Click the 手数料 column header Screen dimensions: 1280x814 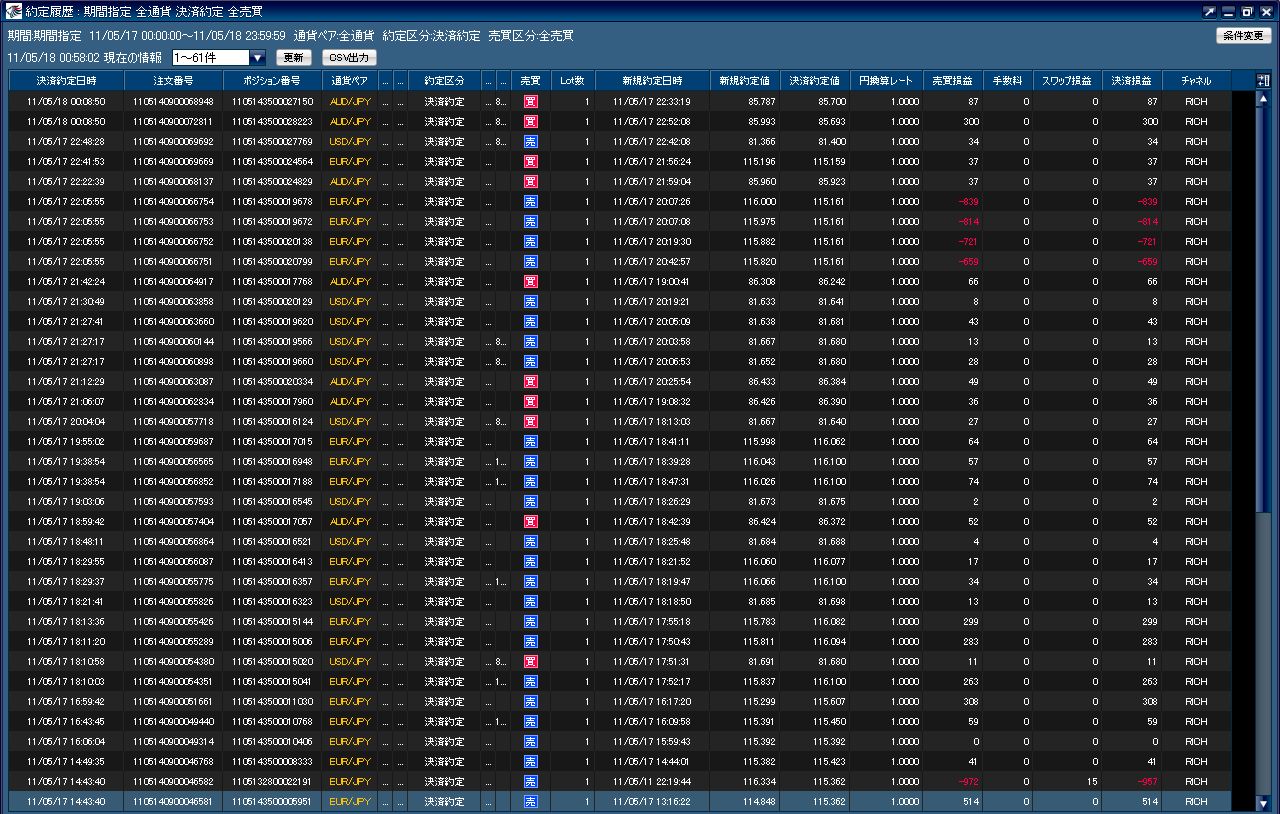click(1006, 81)
